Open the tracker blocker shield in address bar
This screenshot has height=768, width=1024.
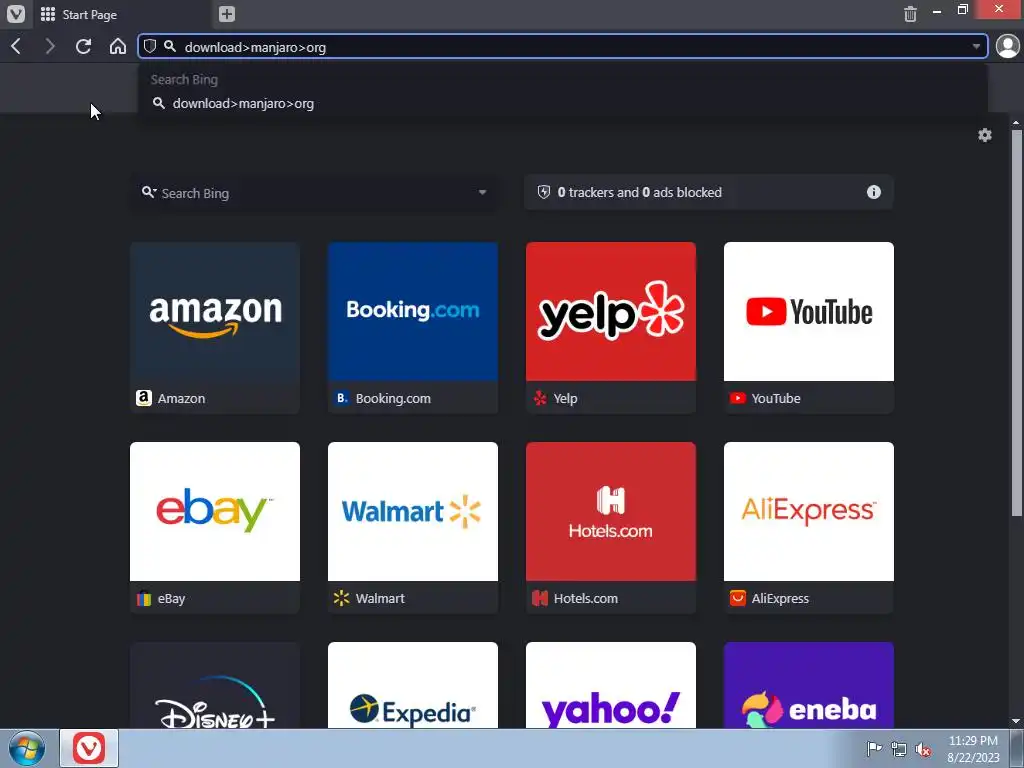point(150,46)
